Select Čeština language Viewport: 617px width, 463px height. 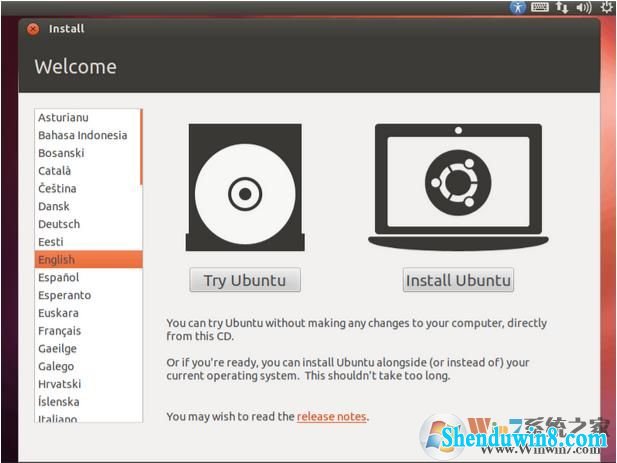(88, 188)
